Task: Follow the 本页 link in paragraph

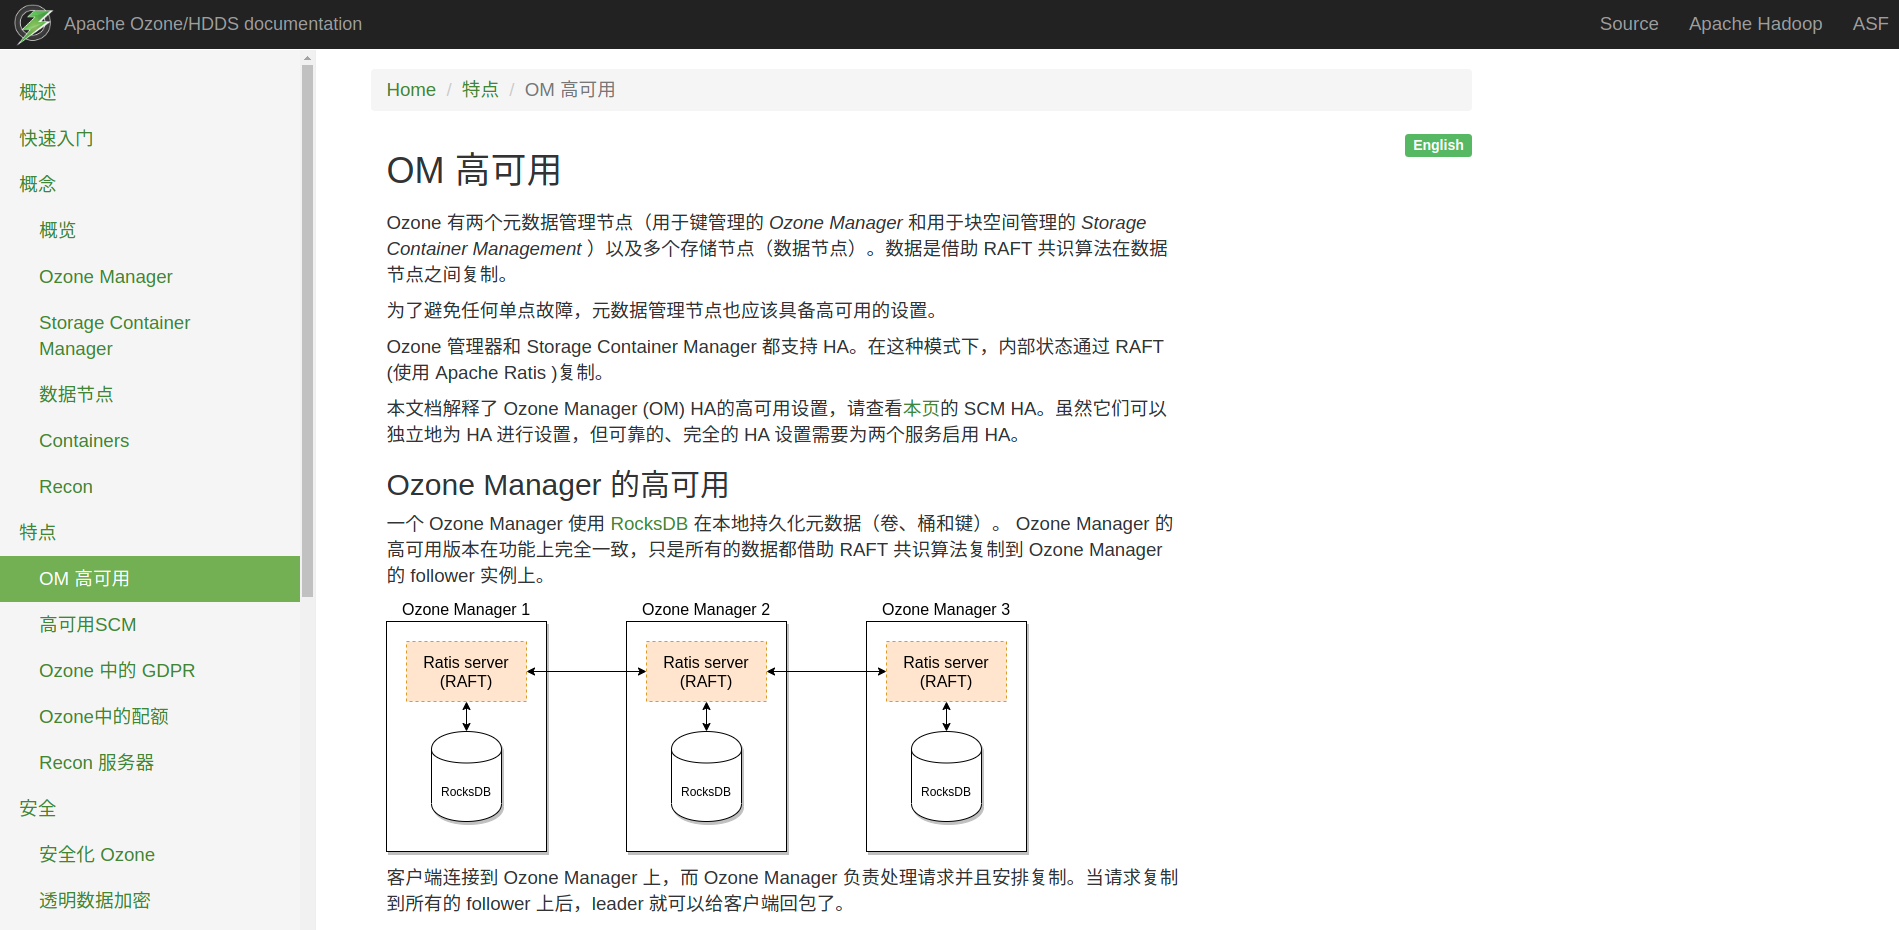Action: click(921, 409)
